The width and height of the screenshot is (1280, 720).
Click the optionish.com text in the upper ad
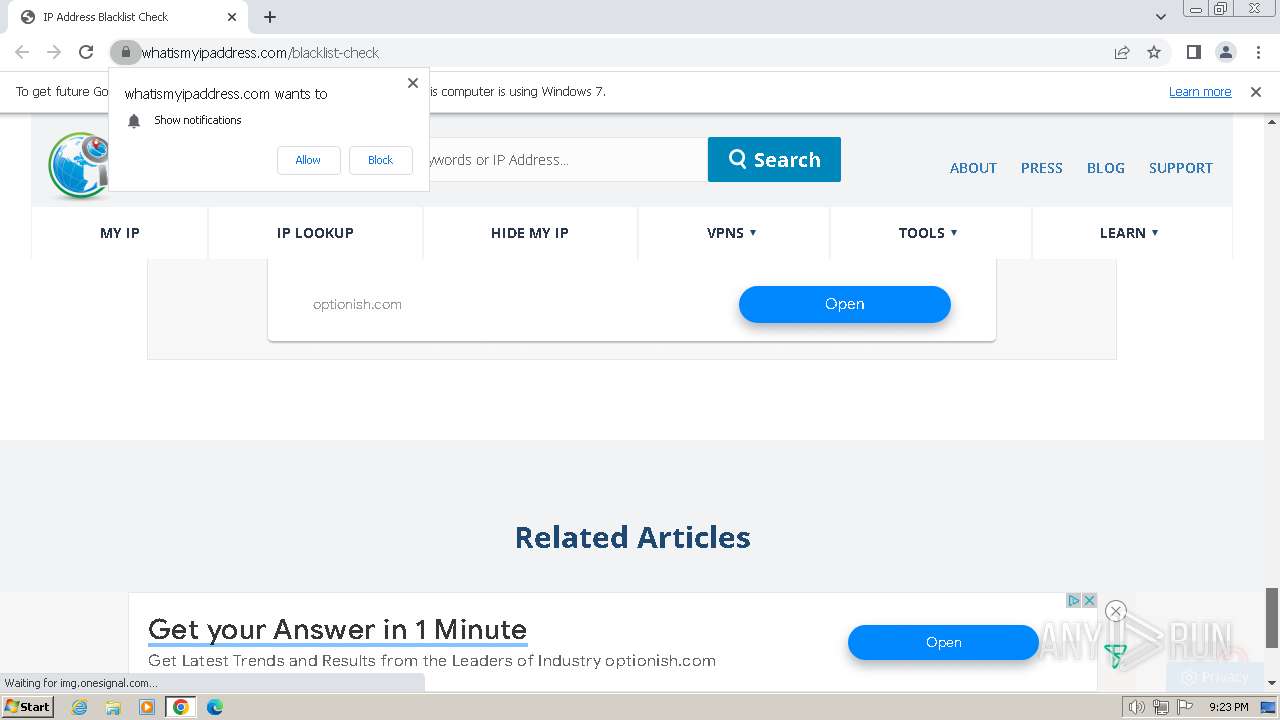point(357,304)
